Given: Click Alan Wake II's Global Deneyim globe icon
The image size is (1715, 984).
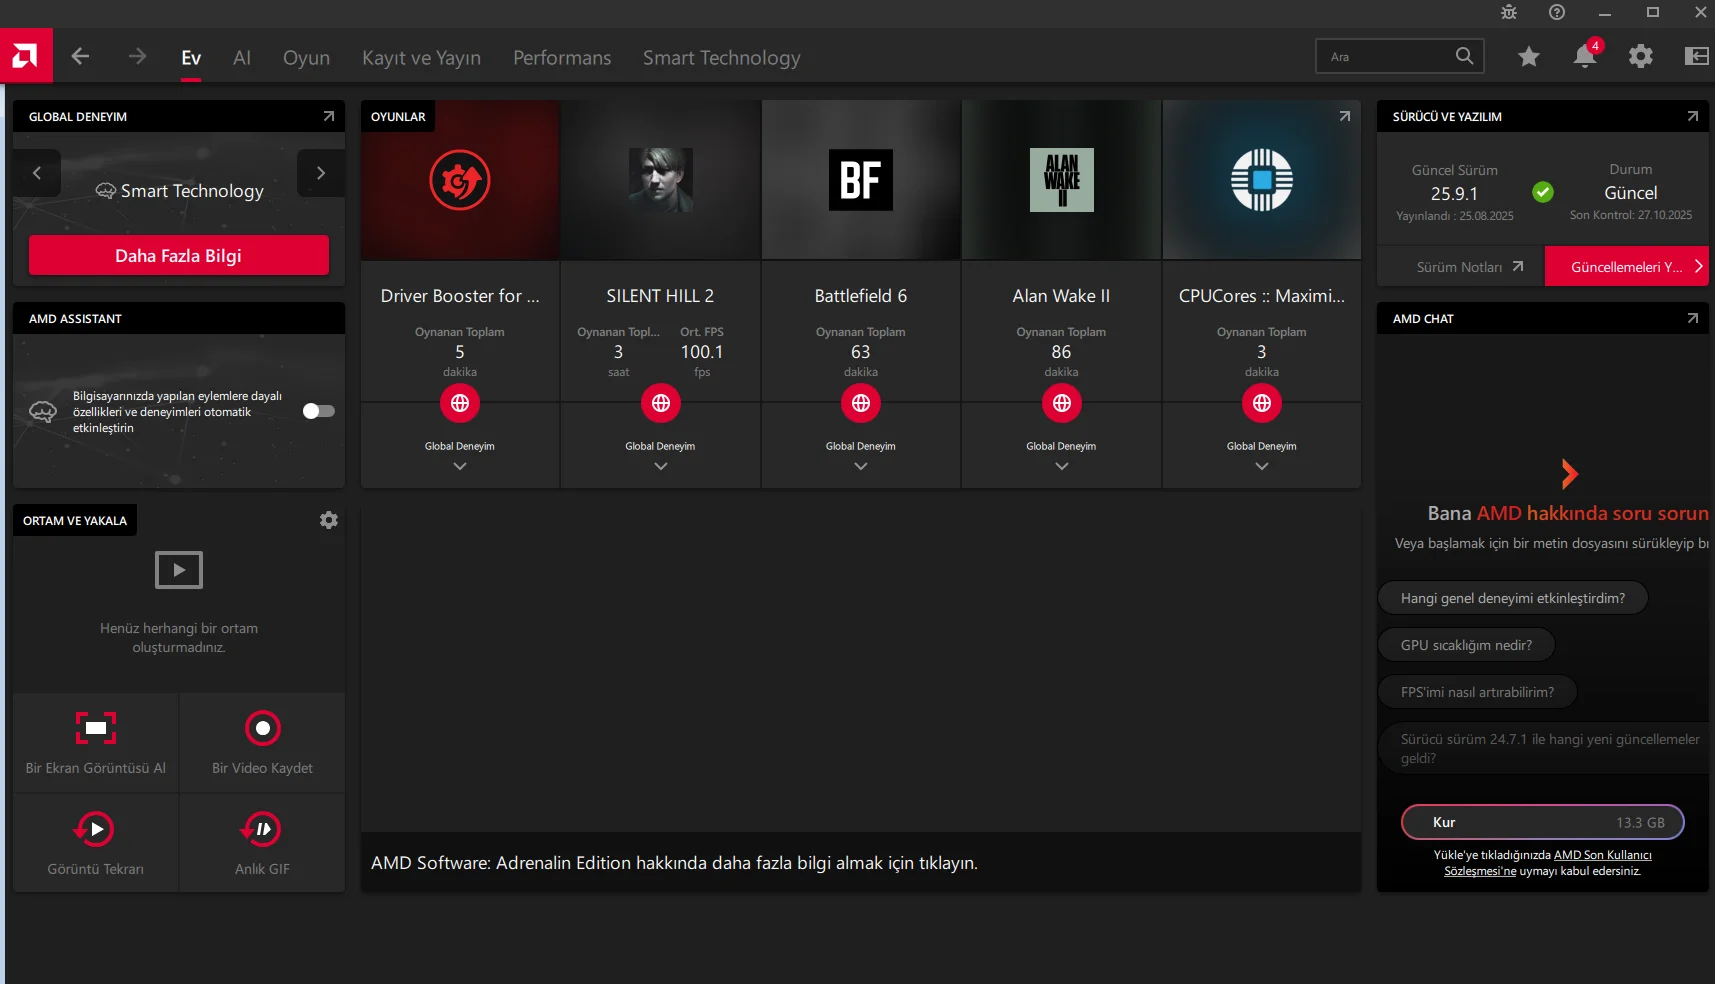Looking at the screenshot, I should click(x=1062, y=403).
